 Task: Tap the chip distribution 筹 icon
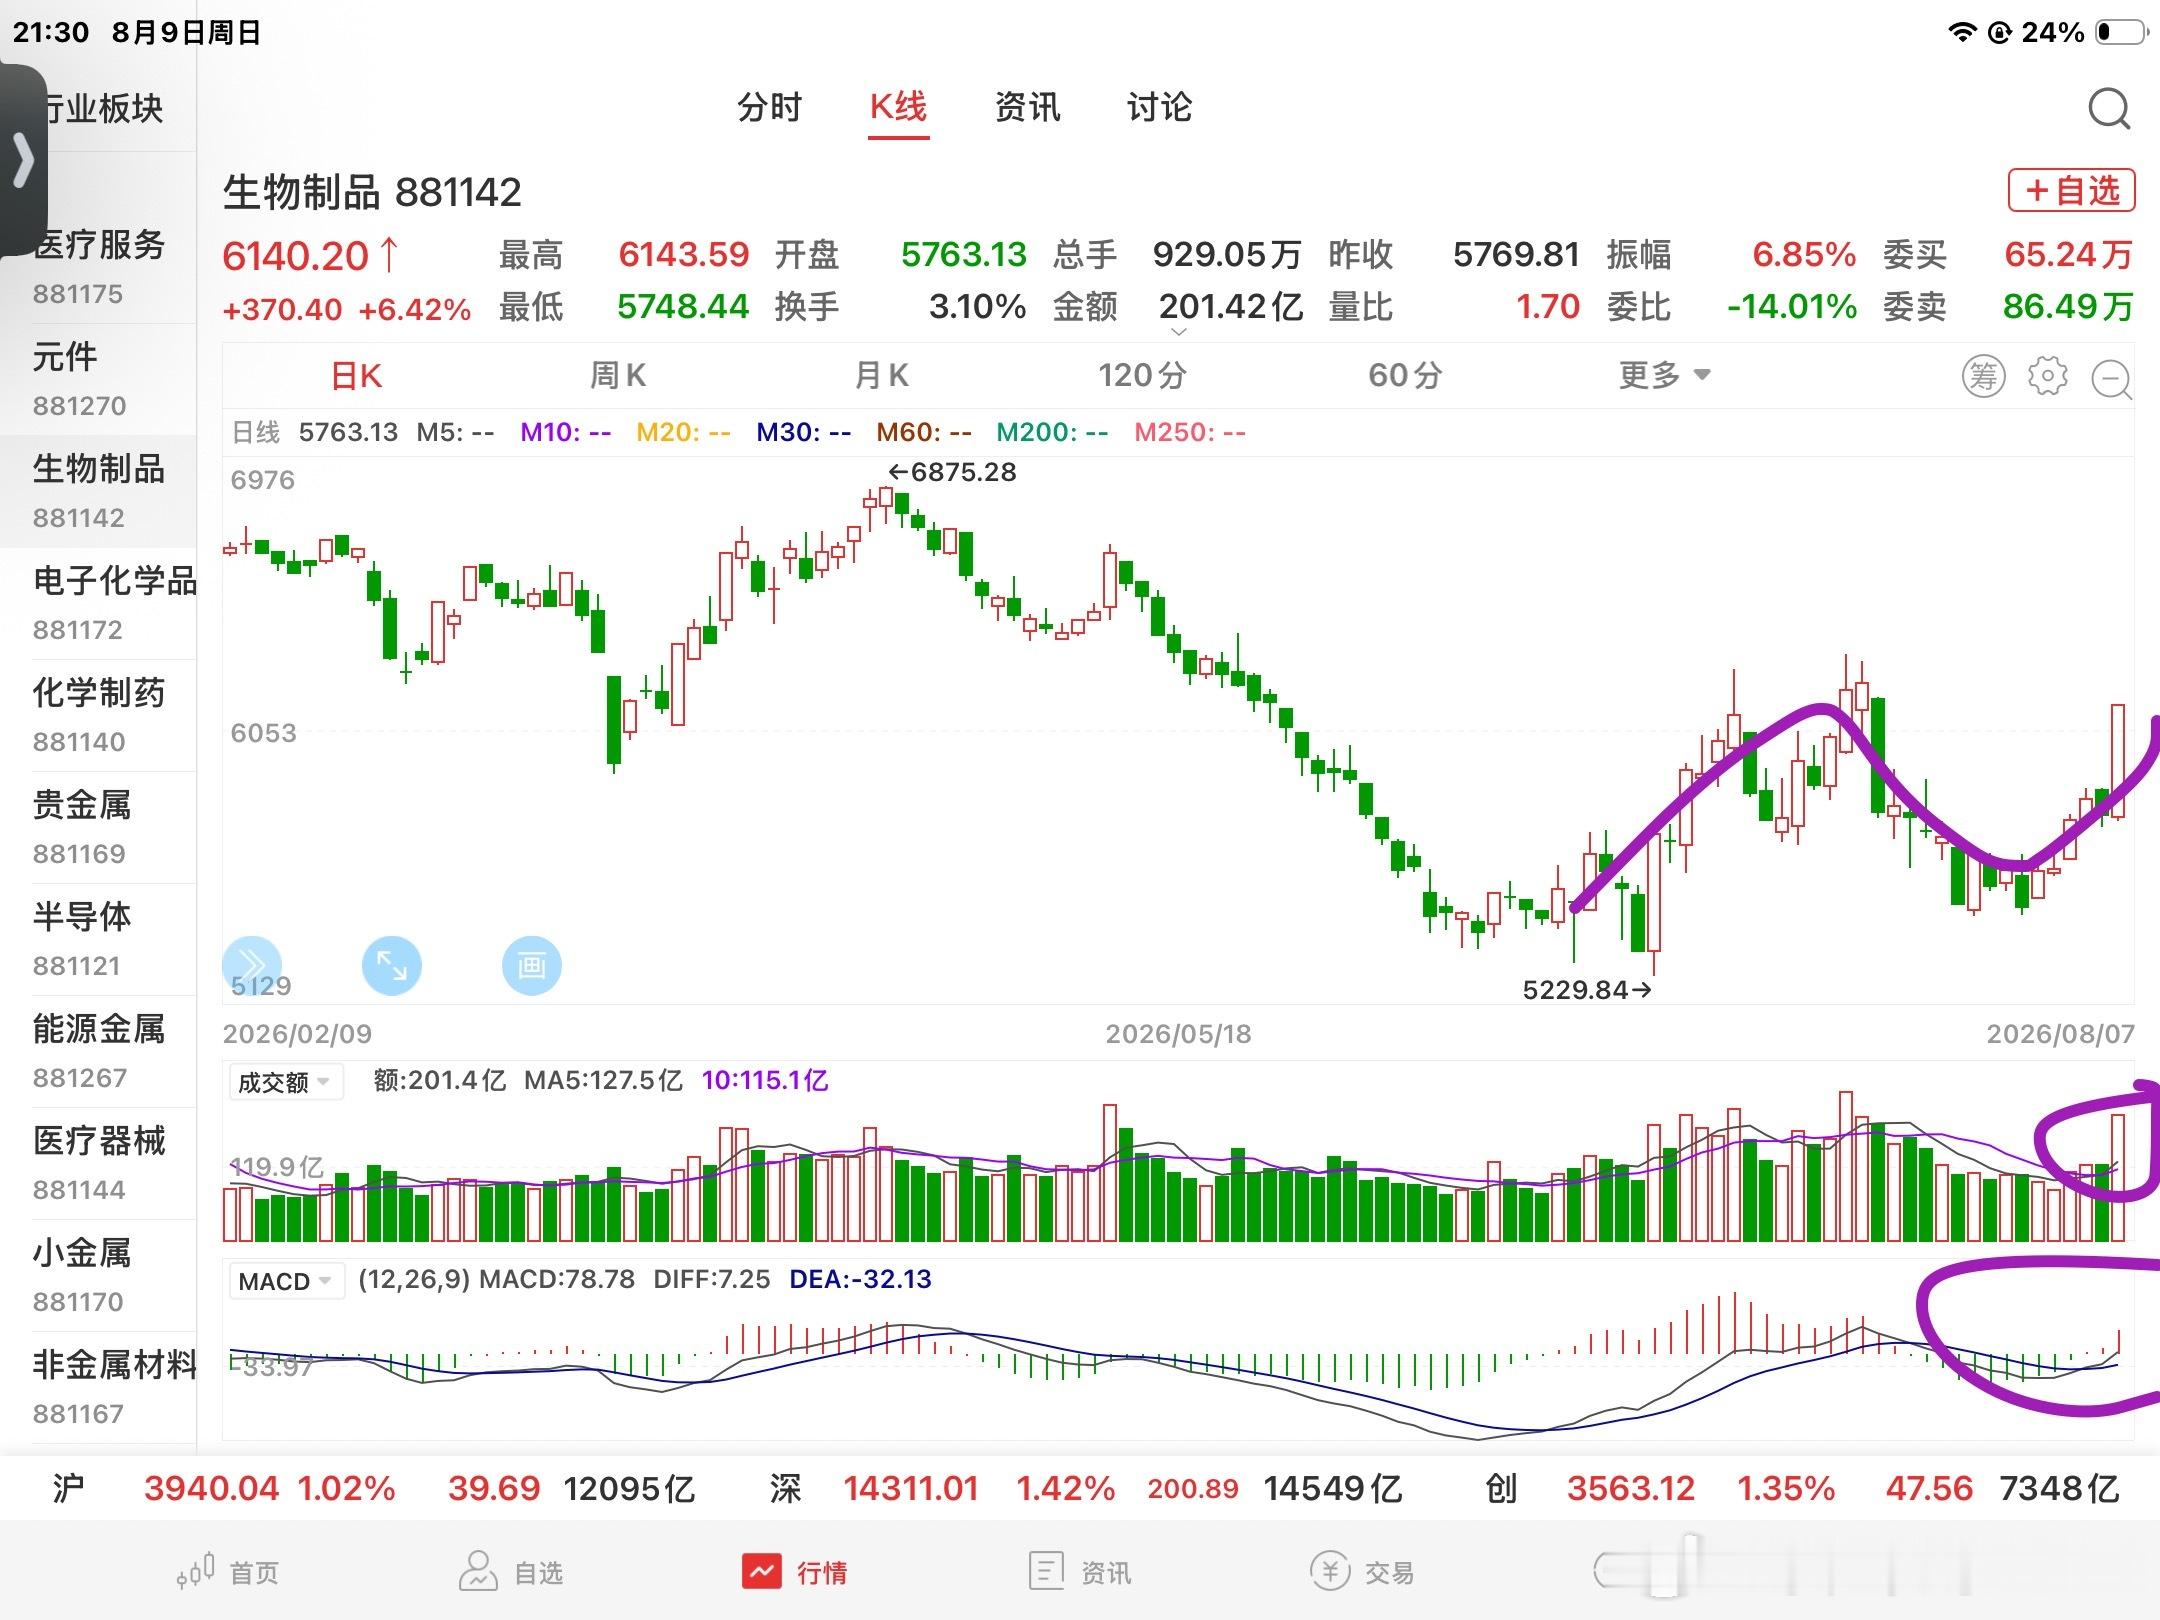coord(1983,376)
